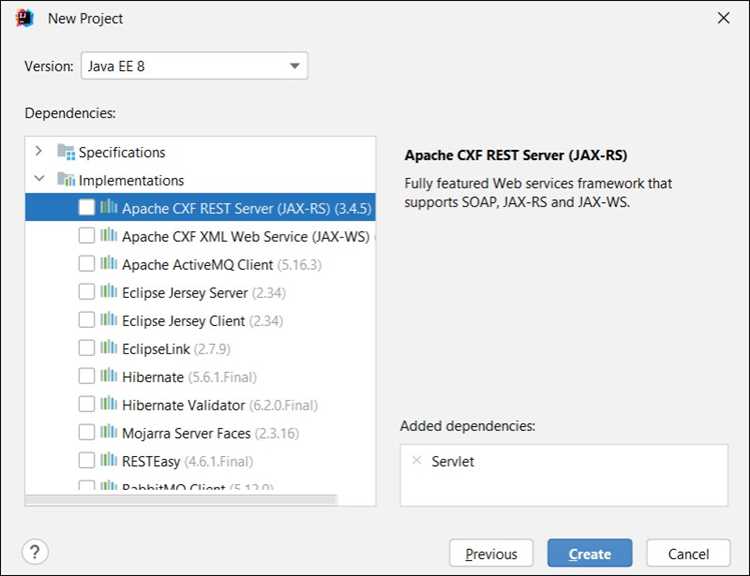The width and height of the screenshot is (750, 576).
Task: Check the Hibernate (5.6.1.Final) checkbox
Action: (x=87, y=376)
